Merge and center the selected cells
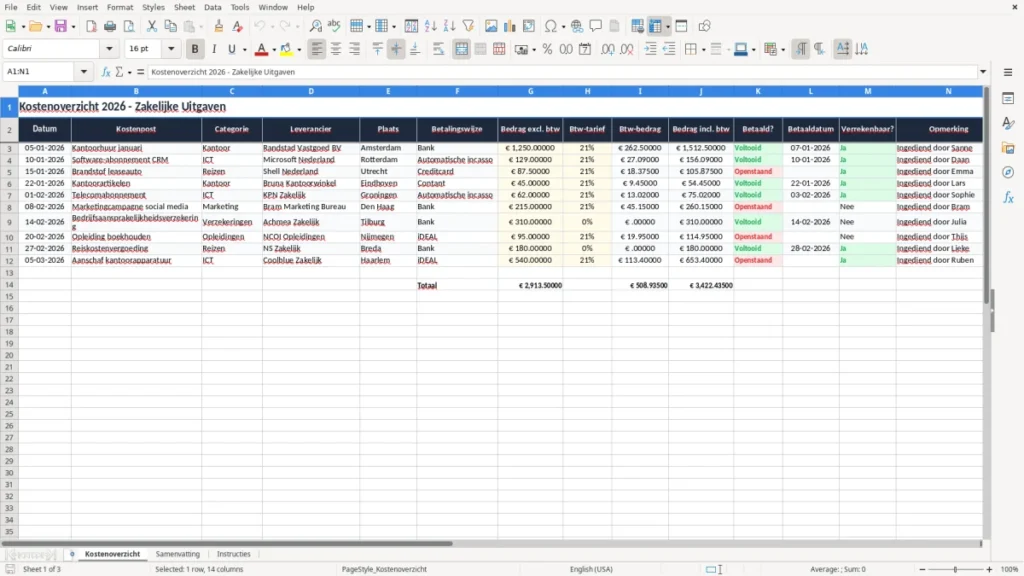 461,49
